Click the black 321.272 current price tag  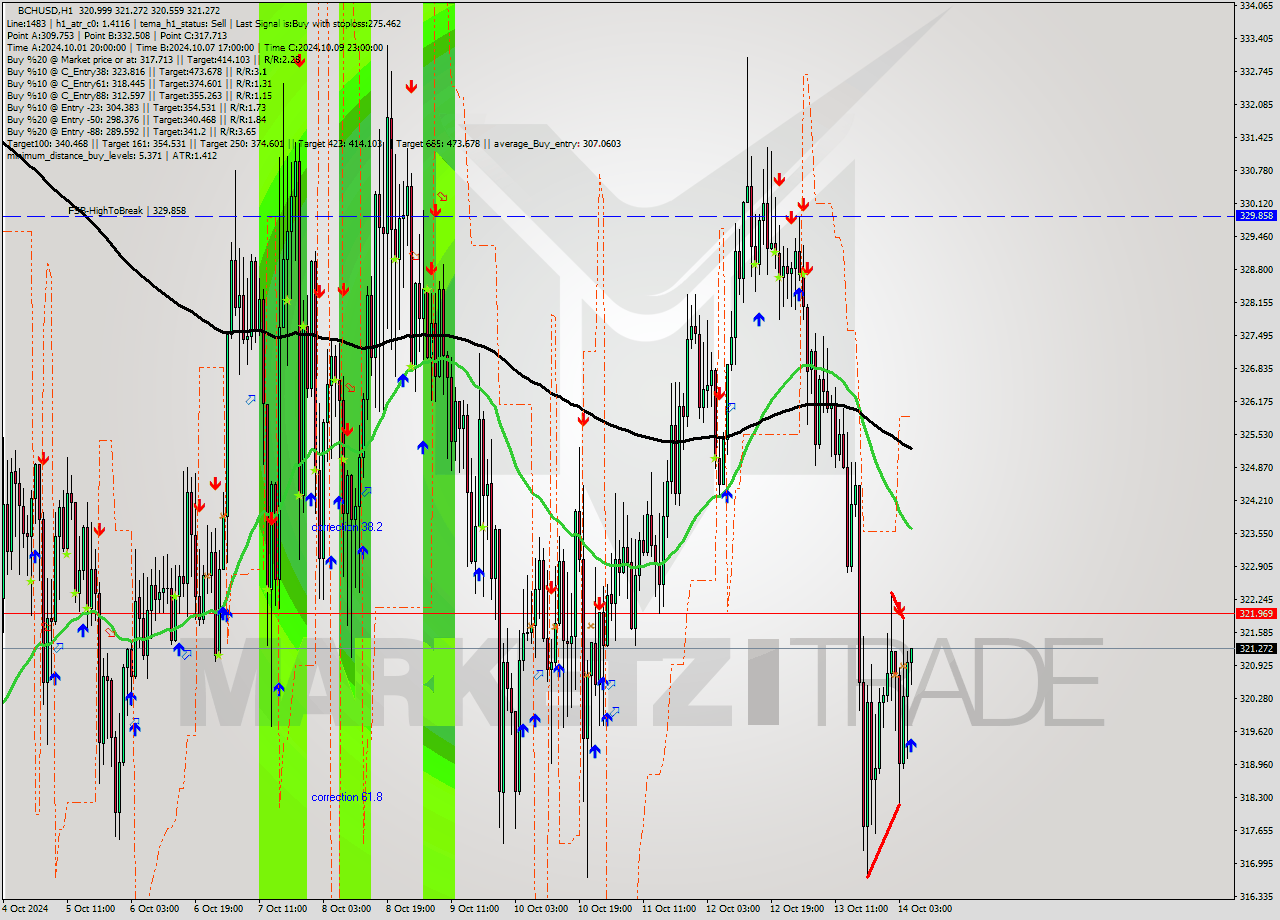1256,648
